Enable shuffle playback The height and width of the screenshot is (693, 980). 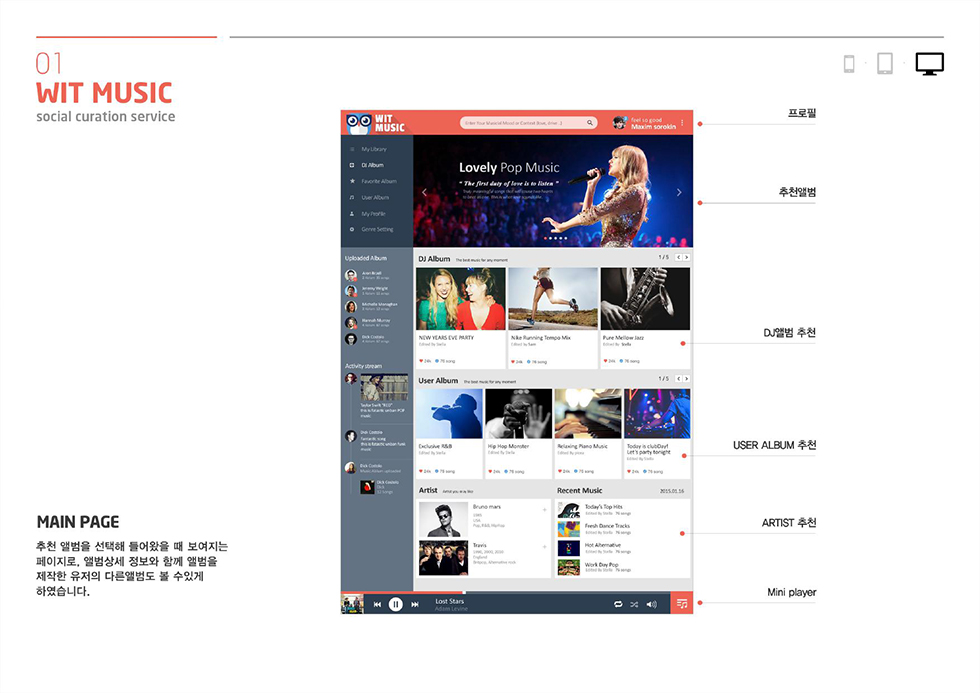634,605
